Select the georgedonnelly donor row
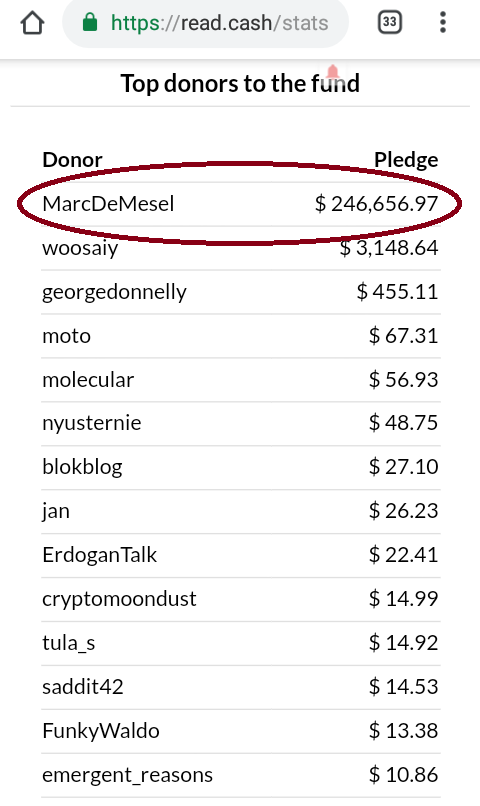The width and height of the screenshot is (480, 806). click(241, 292)
